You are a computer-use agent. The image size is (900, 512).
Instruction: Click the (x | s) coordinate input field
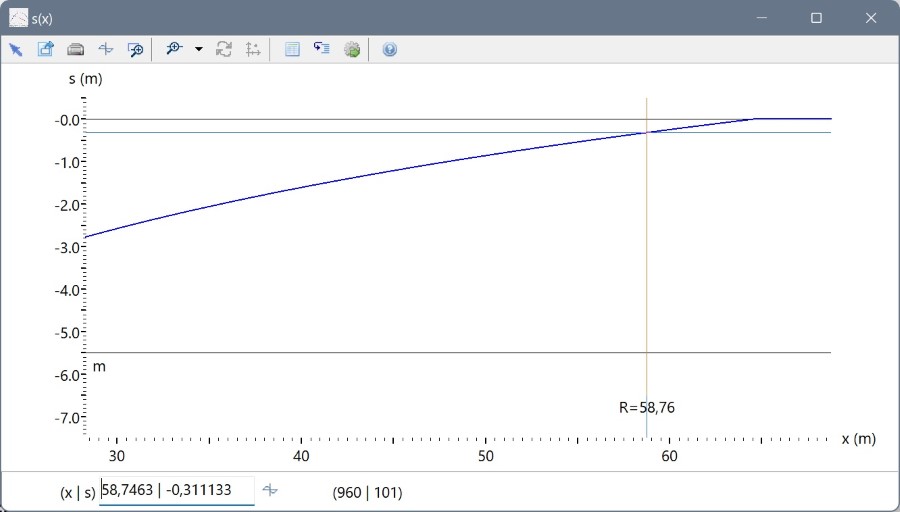176,492
